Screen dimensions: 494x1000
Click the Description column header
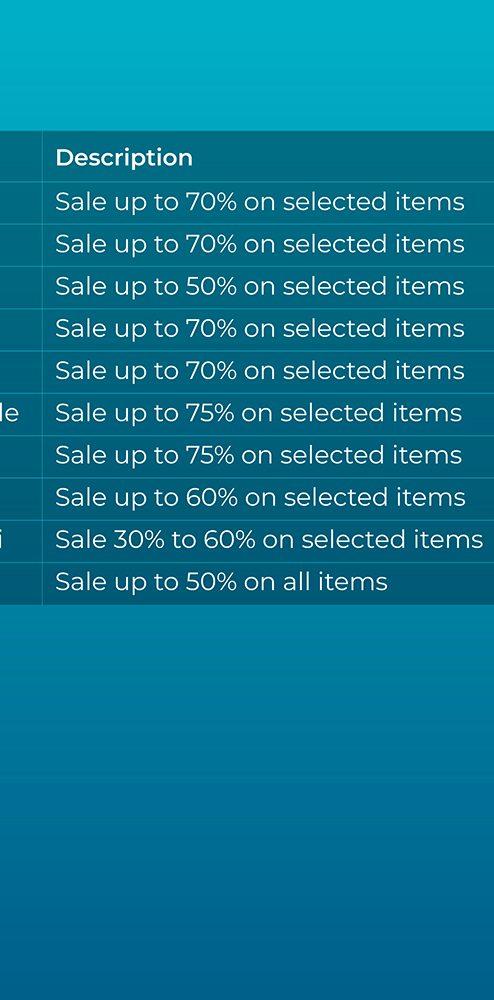coord(124,158)
